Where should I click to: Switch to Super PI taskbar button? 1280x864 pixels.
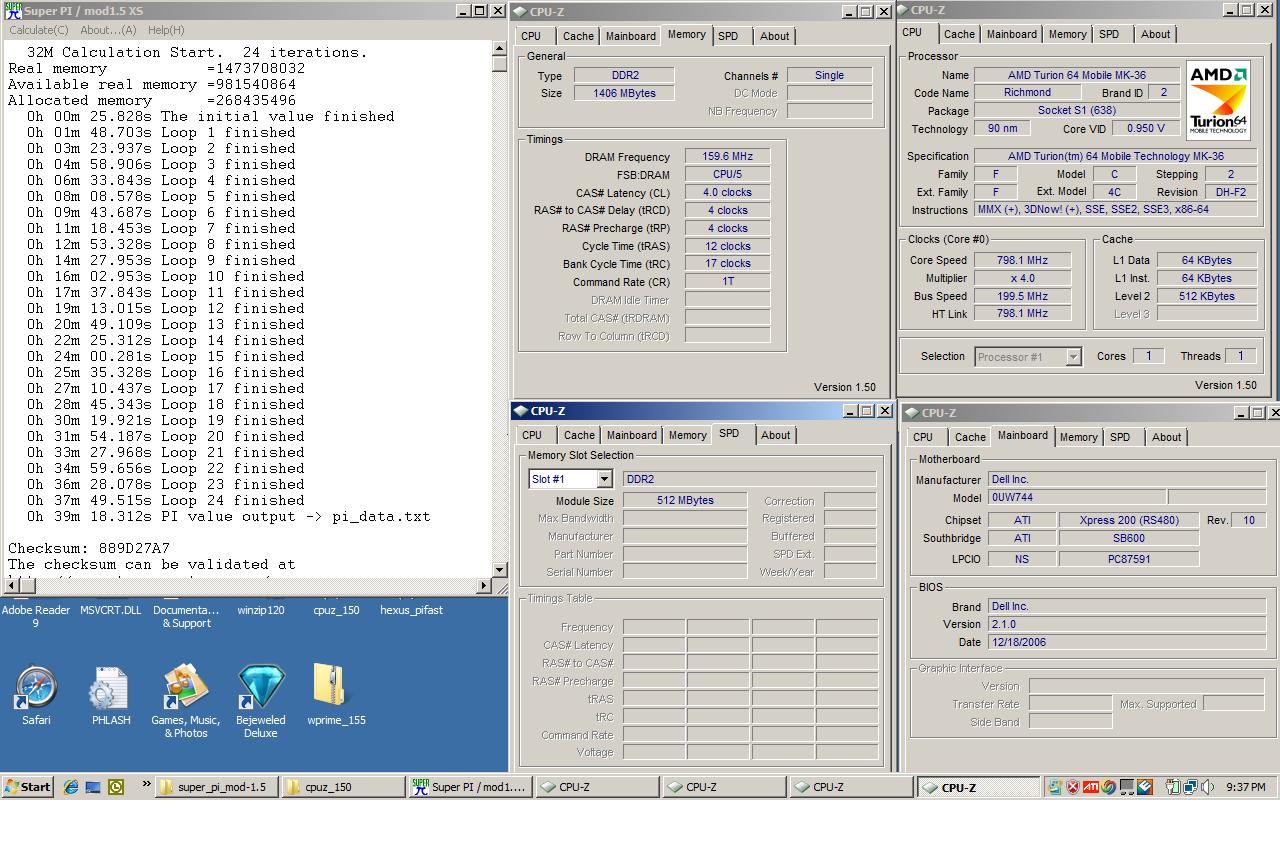[471, 787]
